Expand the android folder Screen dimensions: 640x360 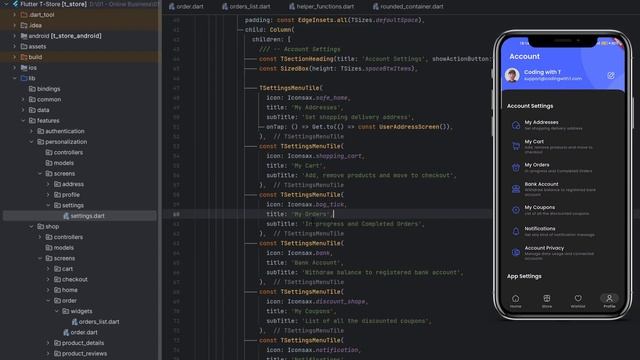click(15, 36)
